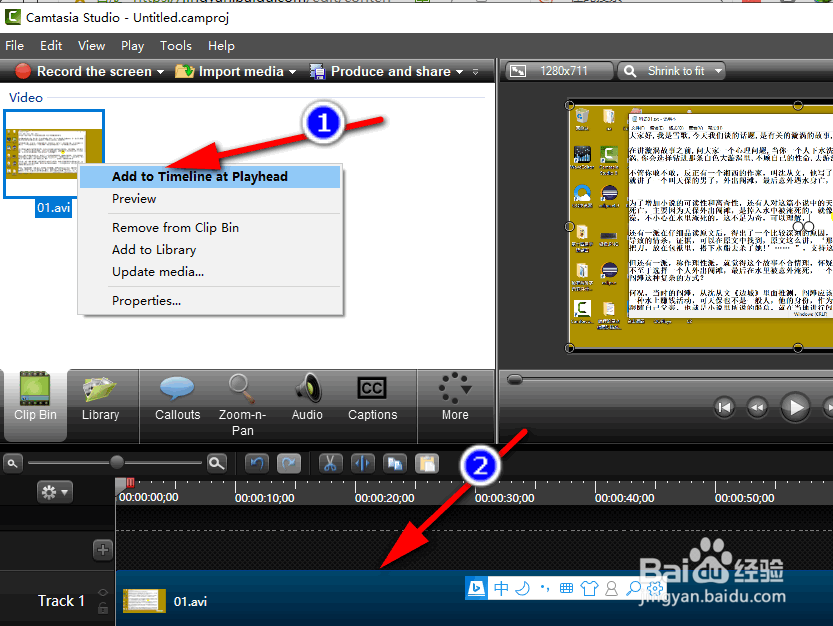Choose Add to Timeline at Playhead
This screenshot has width=833, height=626.
click(x=210, y=176)
